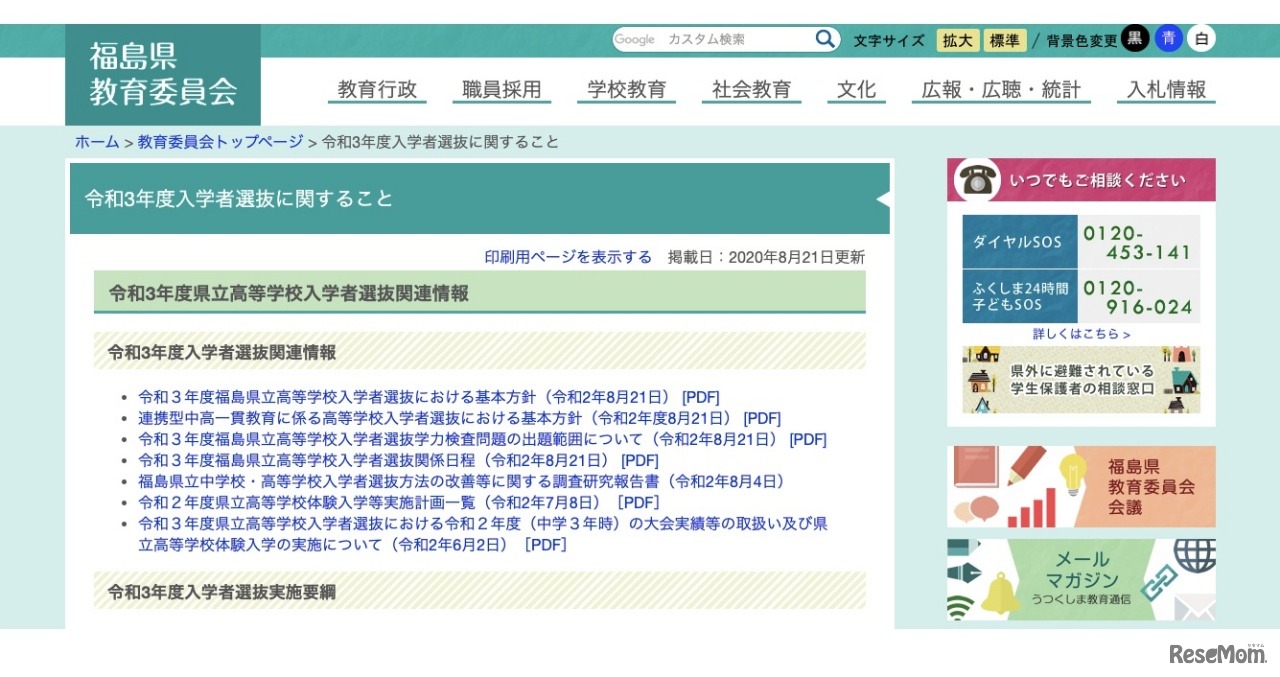Viewport: 1280px width, 677px height.
Task: Click phone number 0120-453-141
Action: click(x=1137, y=242)
